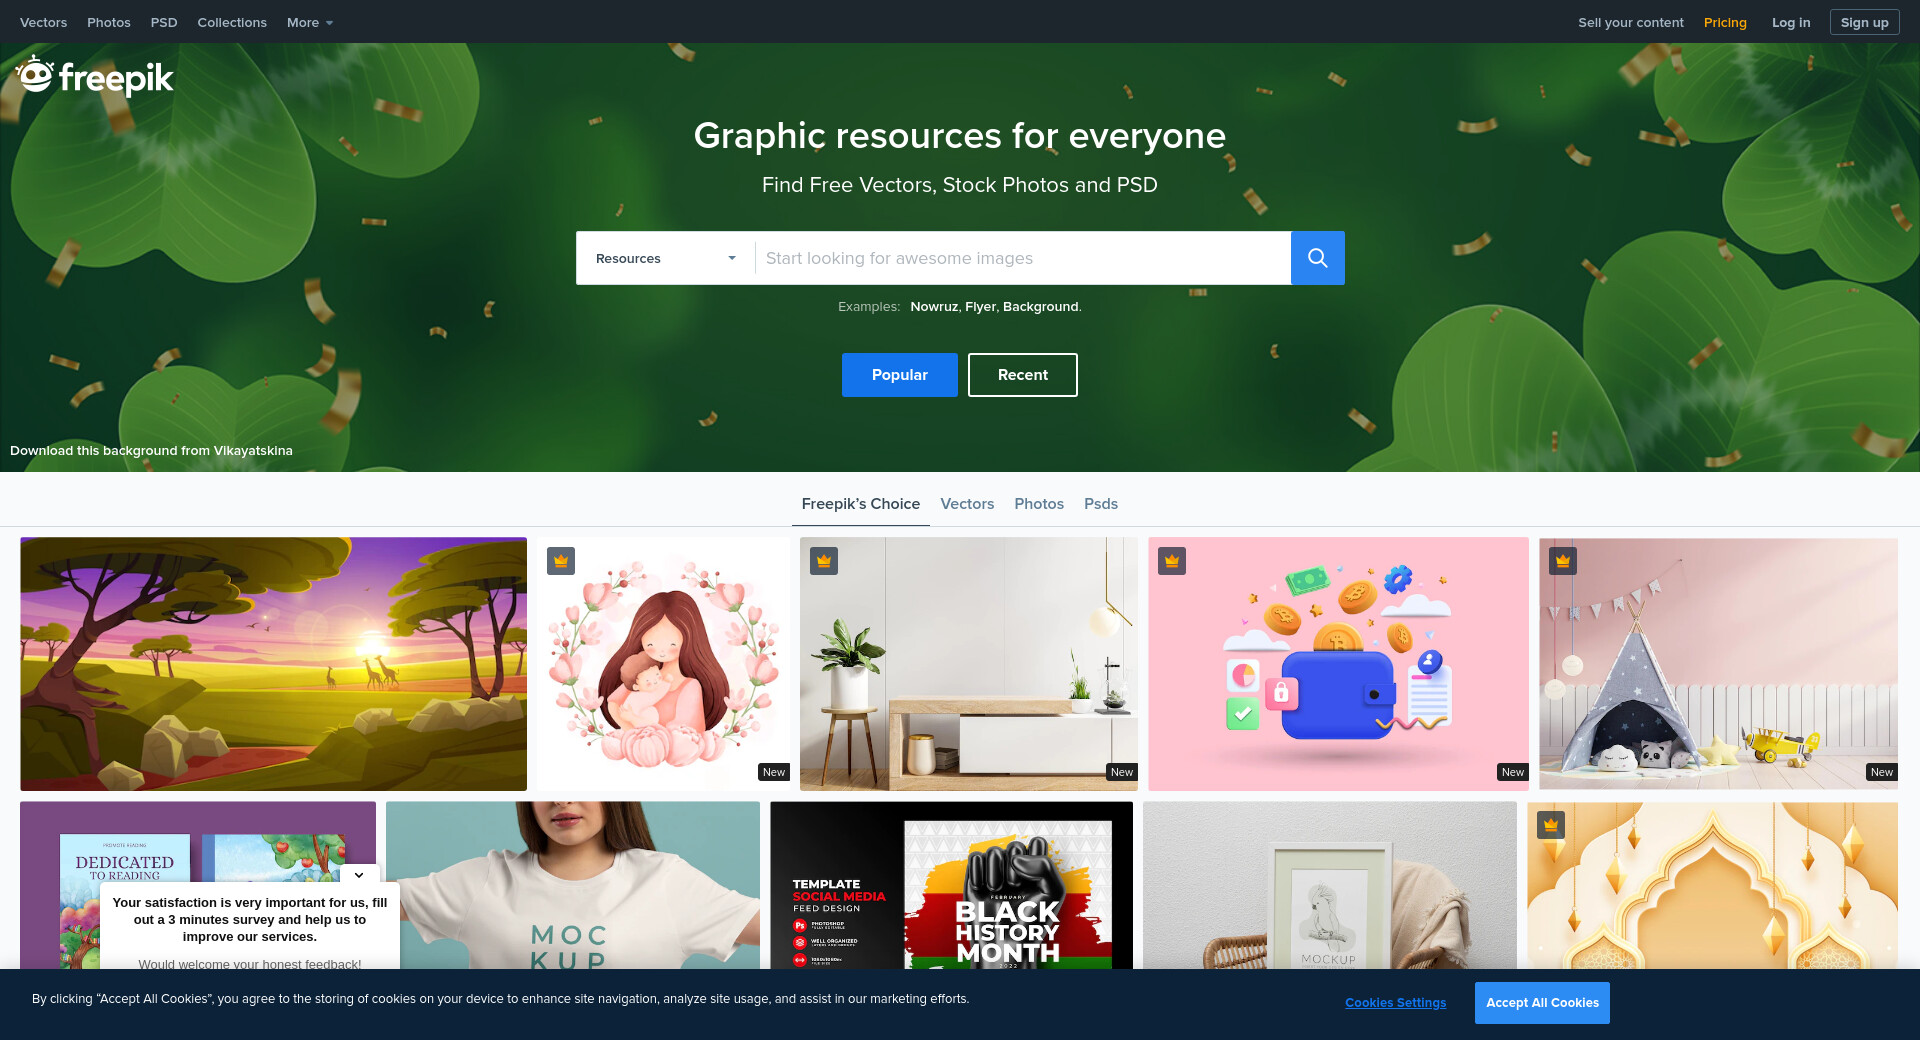Select the Photos tab below banner
This screenshot has height=1040, width=1920.
[1038, 504]
